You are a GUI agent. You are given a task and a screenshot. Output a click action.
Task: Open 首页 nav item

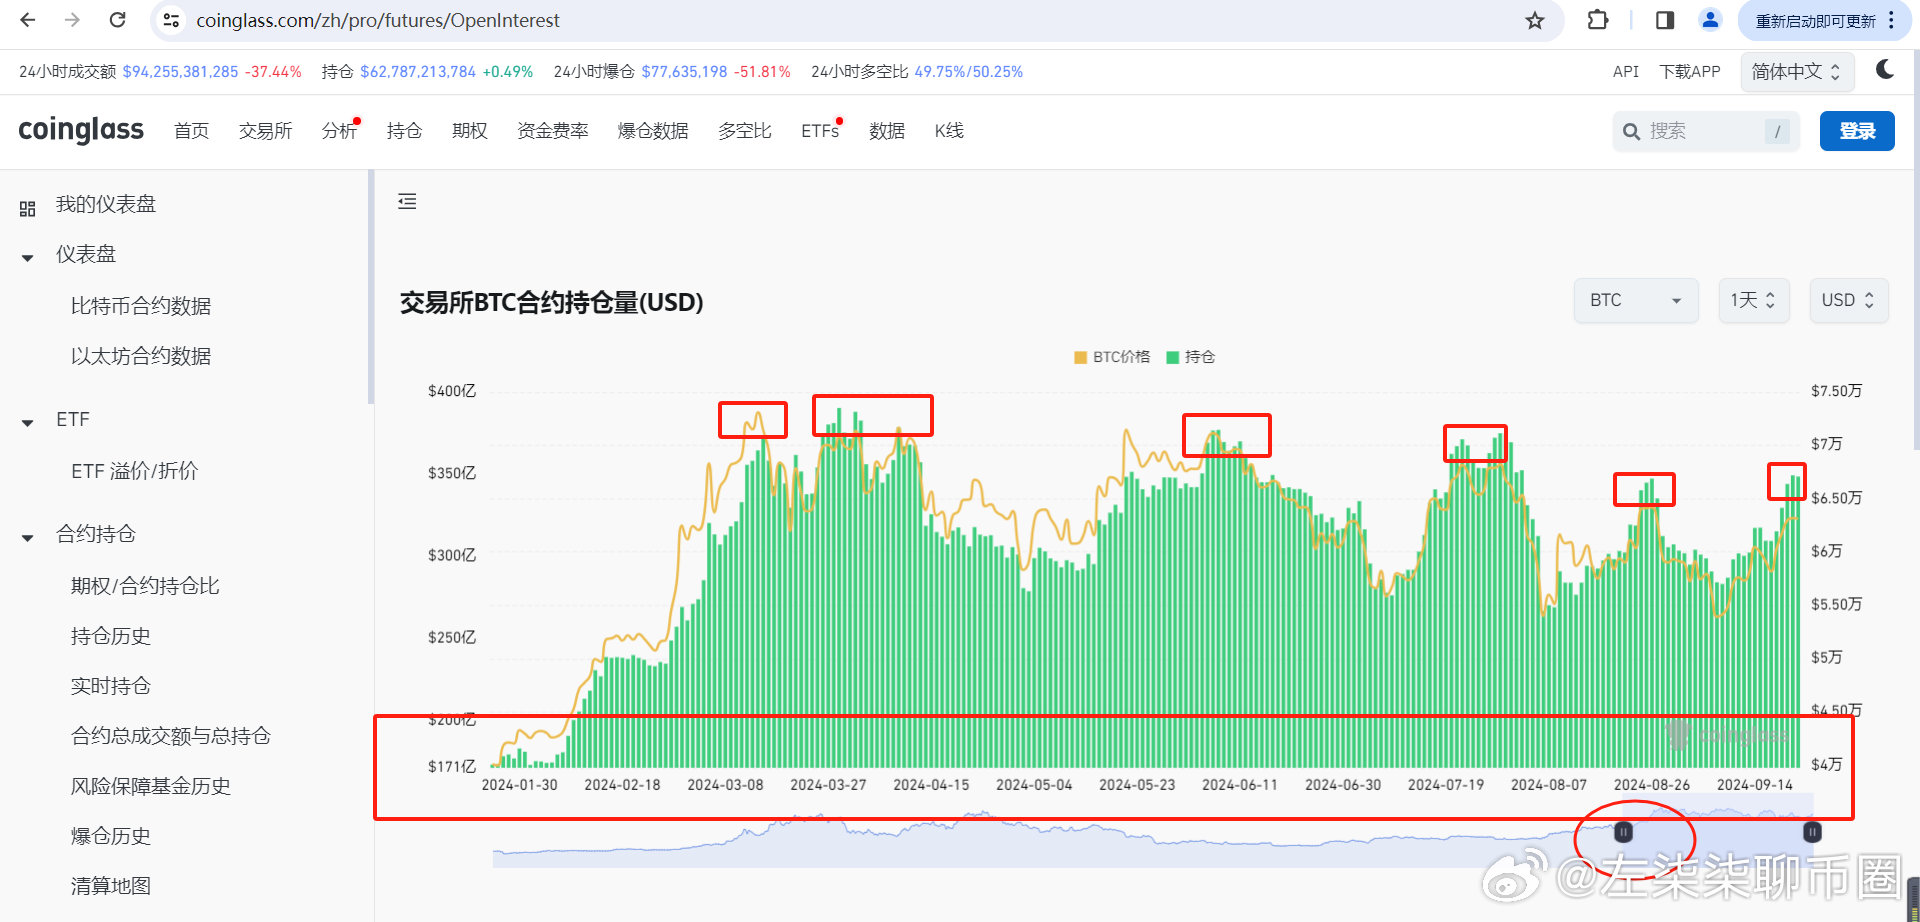tap(191, 131)
